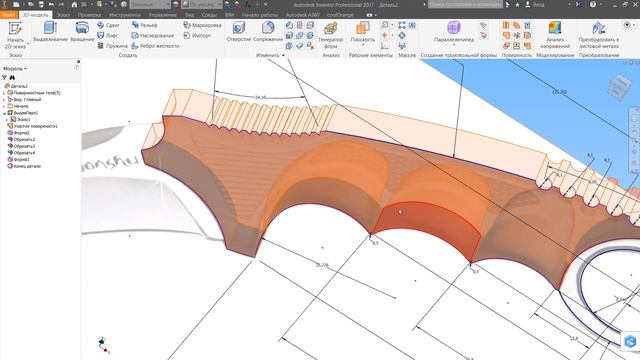The height and width of the screenshot is (360, 640).
Task: Switch to the Вид ribbon tab
Action: (x=189, y=15)
